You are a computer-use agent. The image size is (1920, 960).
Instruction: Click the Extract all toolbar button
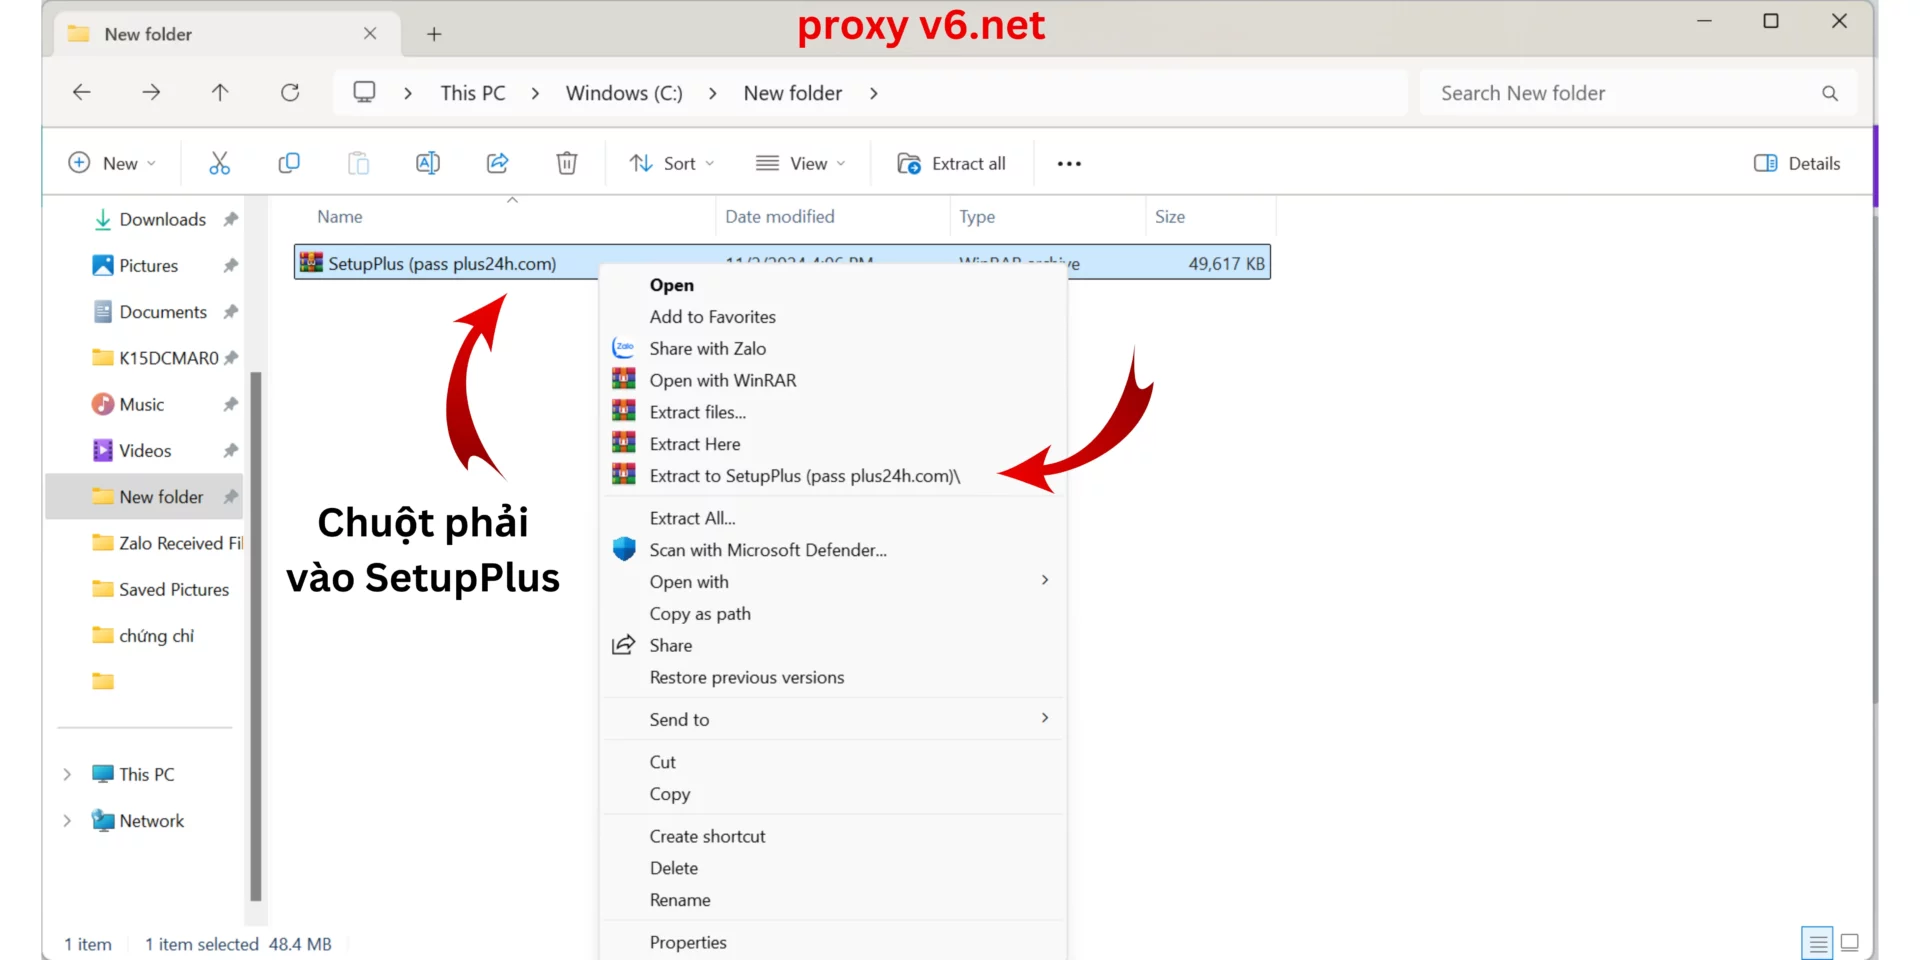[x=952, y=163]
